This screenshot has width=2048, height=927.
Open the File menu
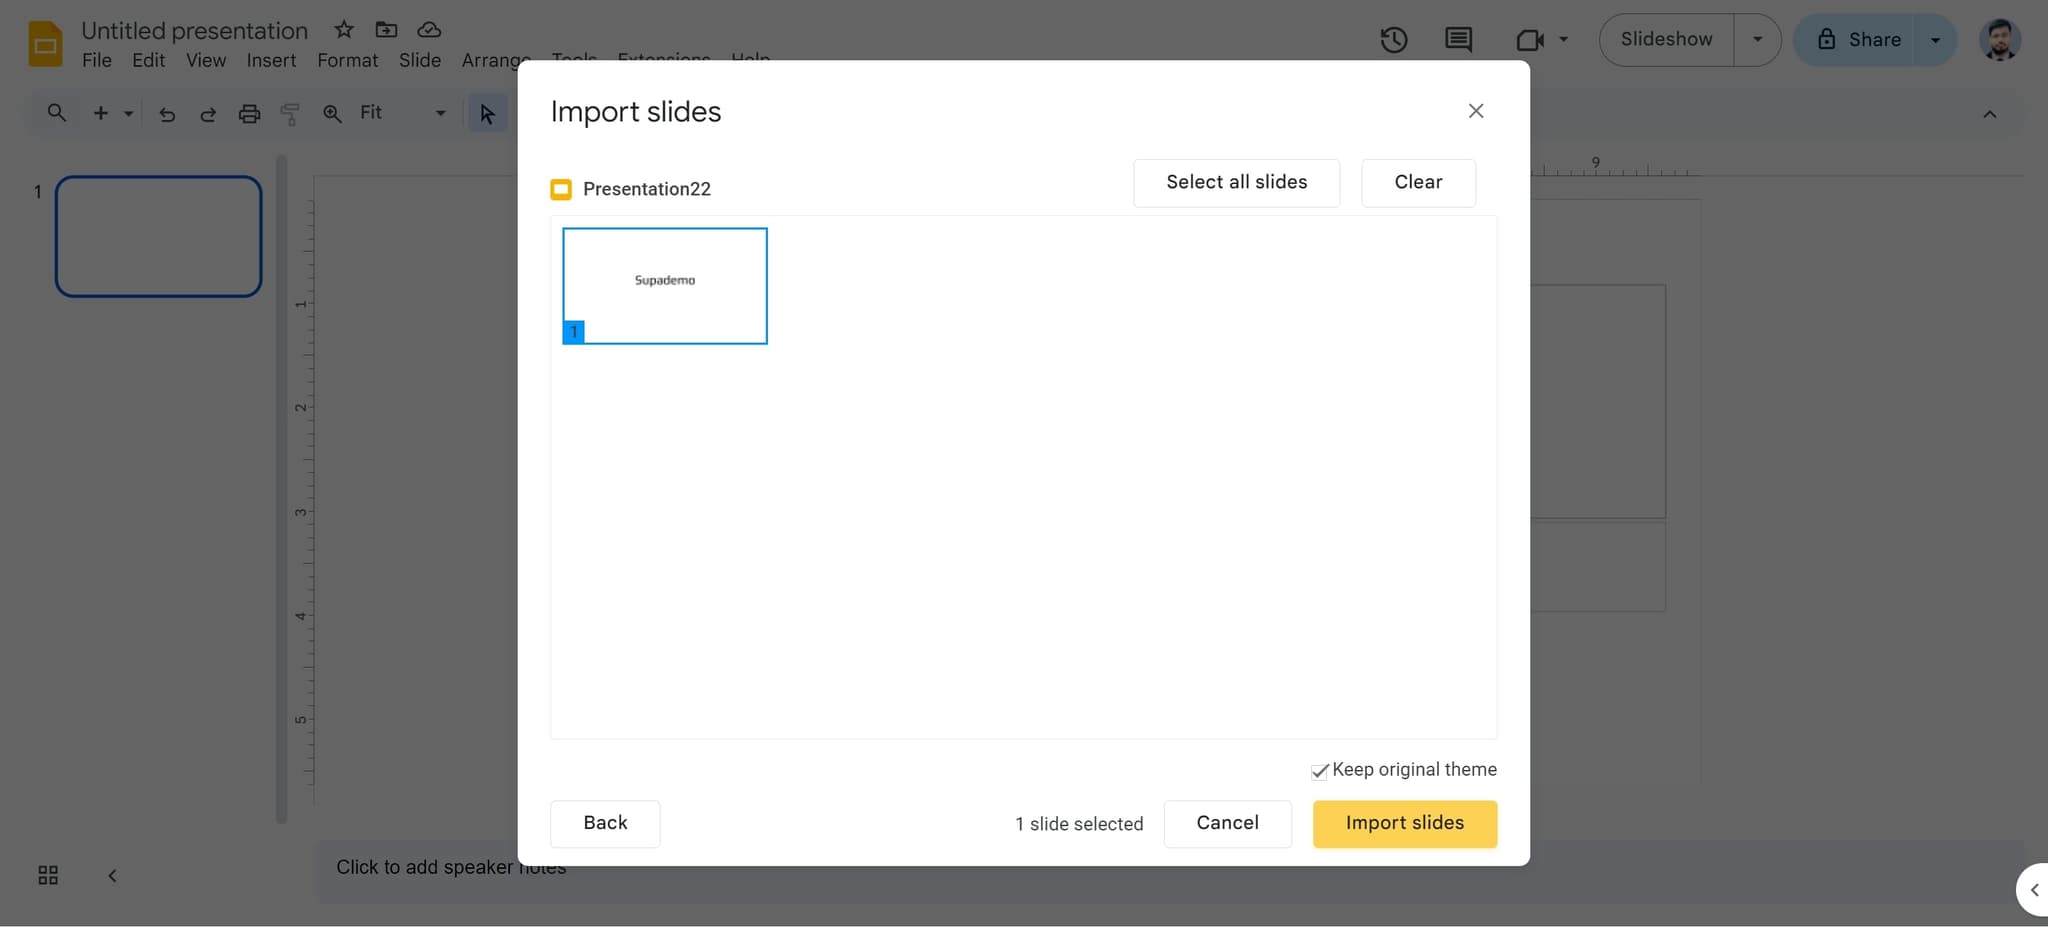96,60
